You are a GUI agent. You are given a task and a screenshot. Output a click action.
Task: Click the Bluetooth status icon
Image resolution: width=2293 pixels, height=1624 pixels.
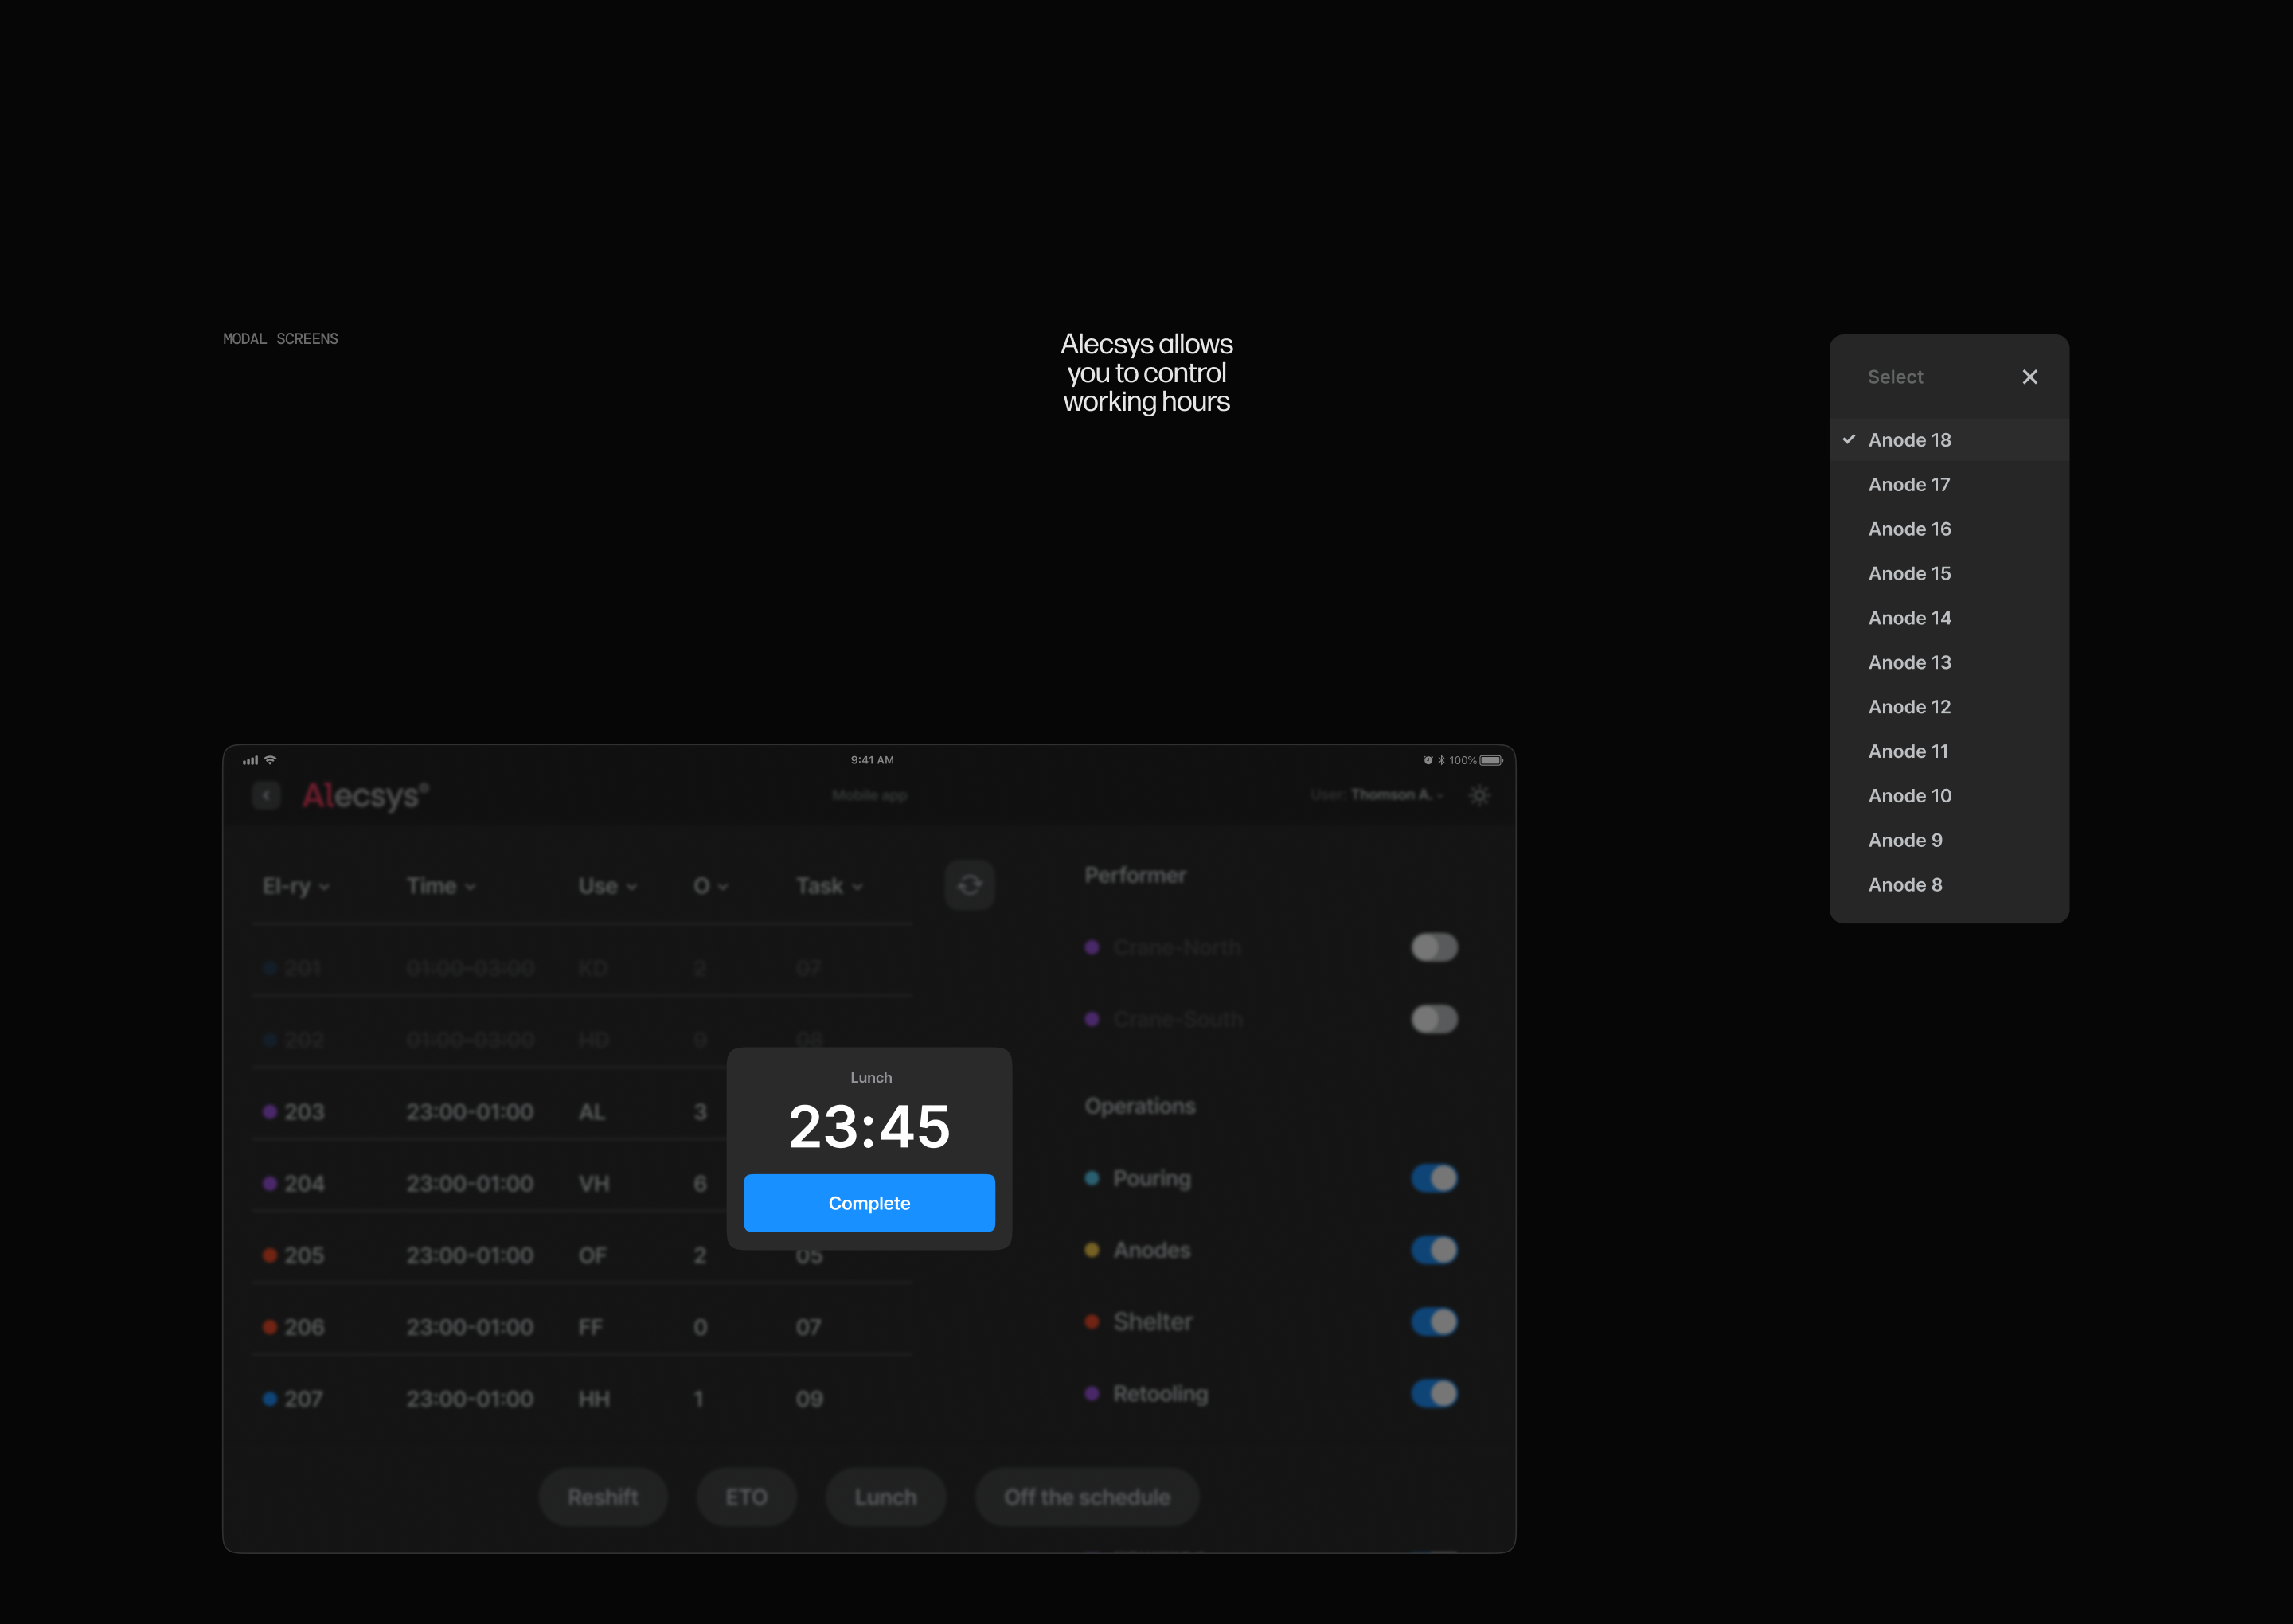pos(1441,760)
